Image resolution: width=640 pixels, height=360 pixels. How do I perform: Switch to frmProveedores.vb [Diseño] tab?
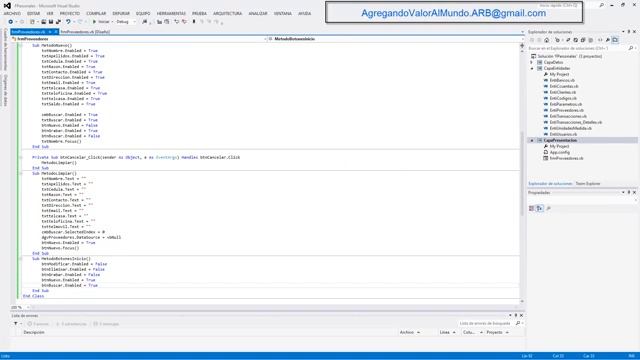click(85, 32)
